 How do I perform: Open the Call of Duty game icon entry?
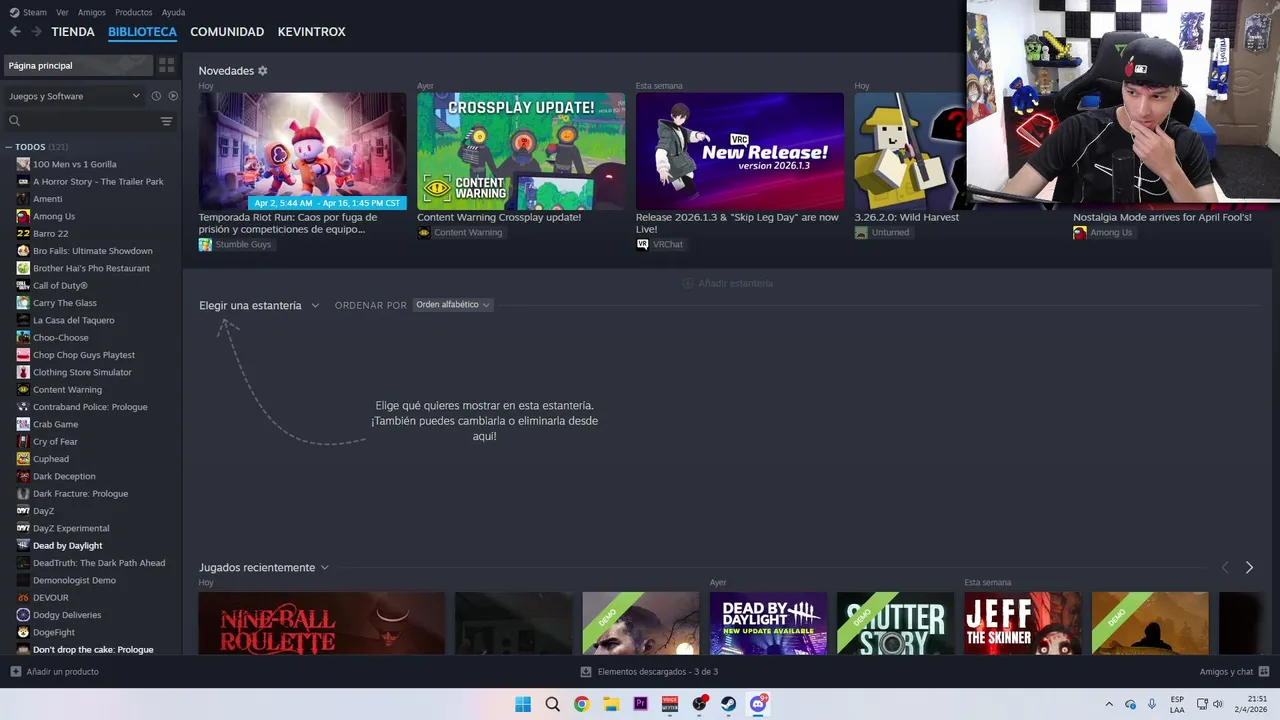(x=23, y=286)
